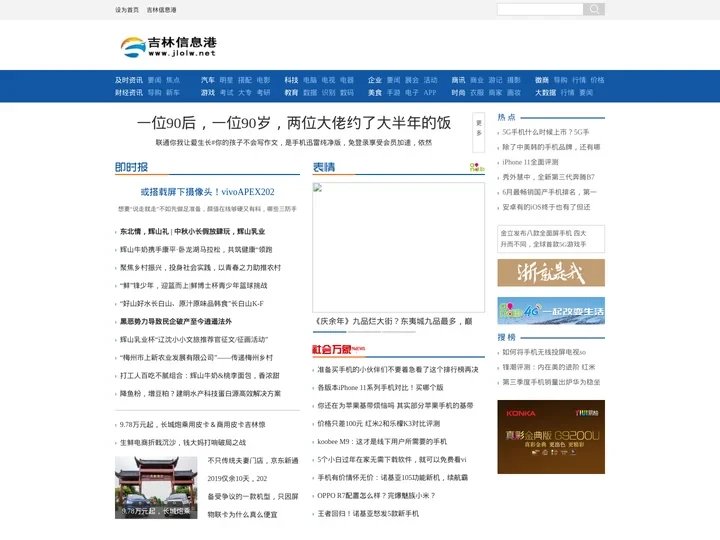The height and width of the screenshot is (540, 720).
Task: Open the 美食 navigation item
Action: click(375, 92)
